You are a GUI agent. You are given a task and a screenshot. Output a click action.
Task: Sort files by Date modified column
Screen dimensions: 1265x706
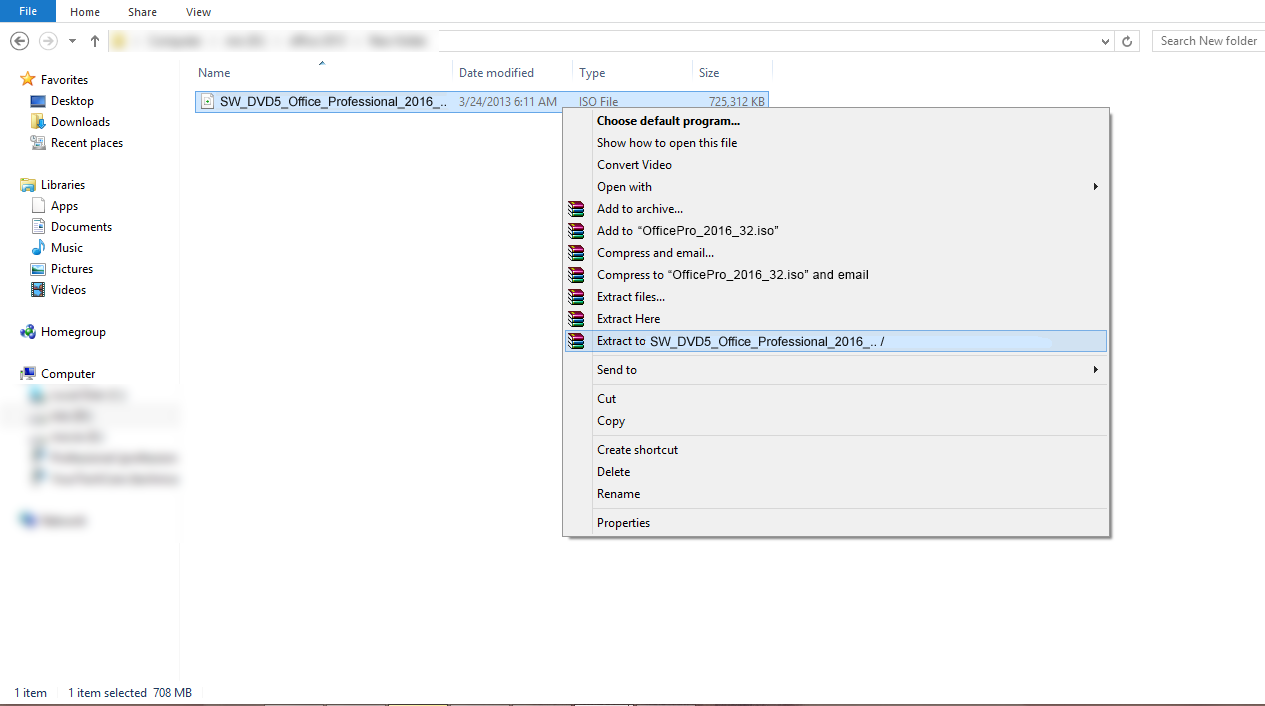click(x=496, y=73)
